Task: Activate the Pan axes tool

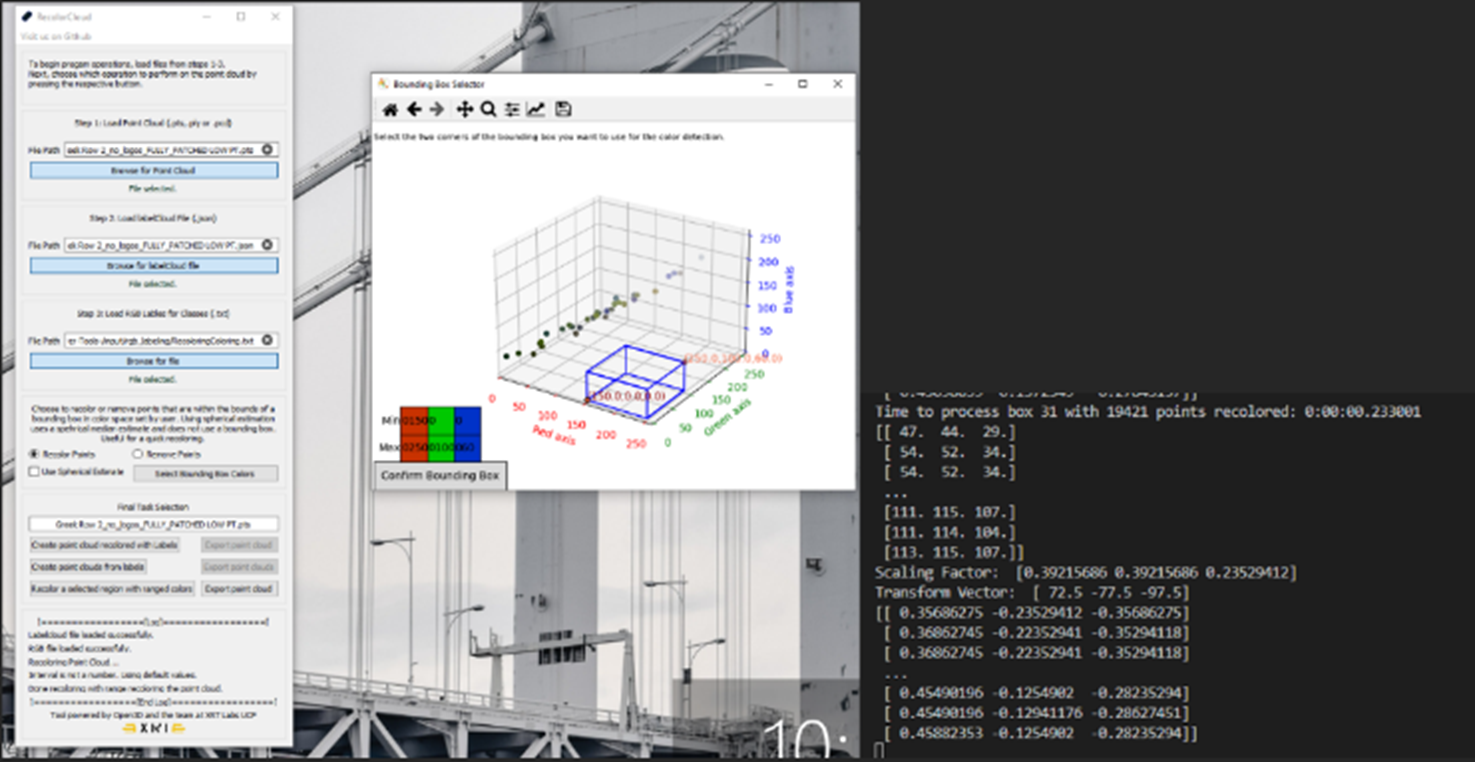Action: coord(465,110)
